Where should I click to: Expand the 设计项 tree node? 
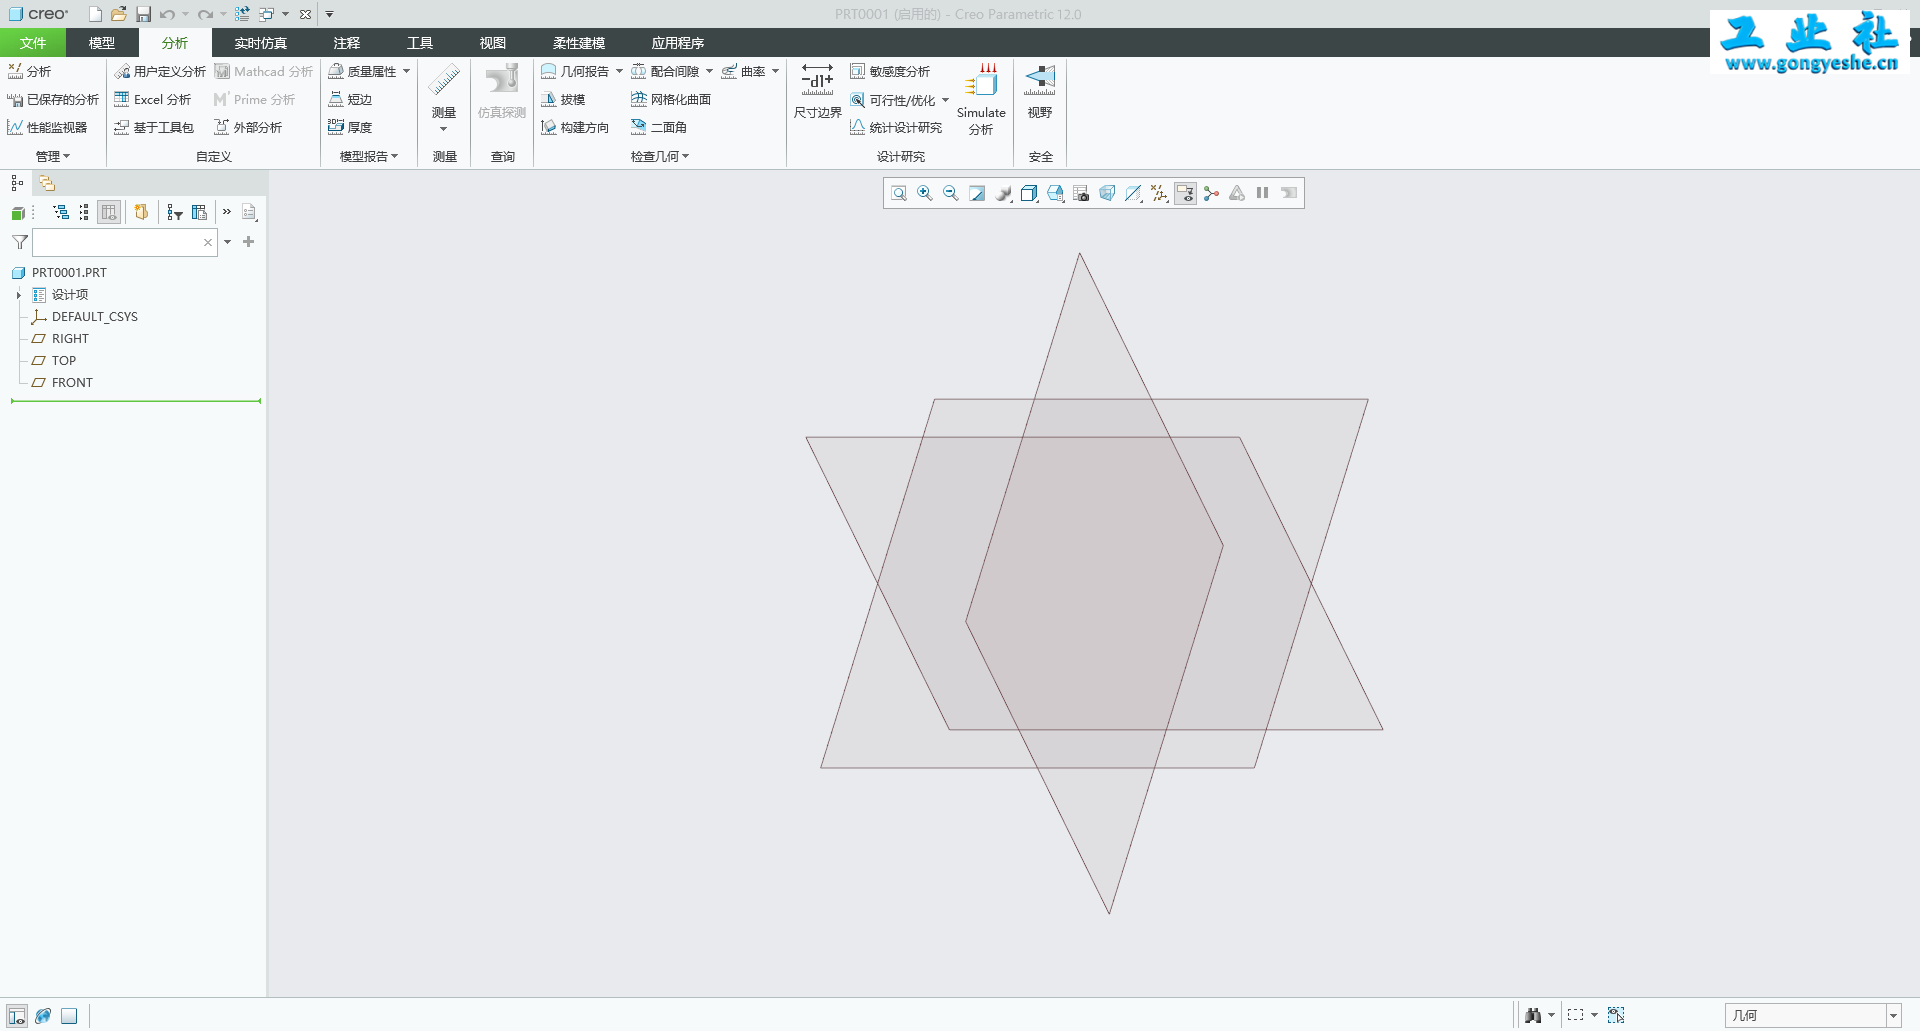coord(18,295)
